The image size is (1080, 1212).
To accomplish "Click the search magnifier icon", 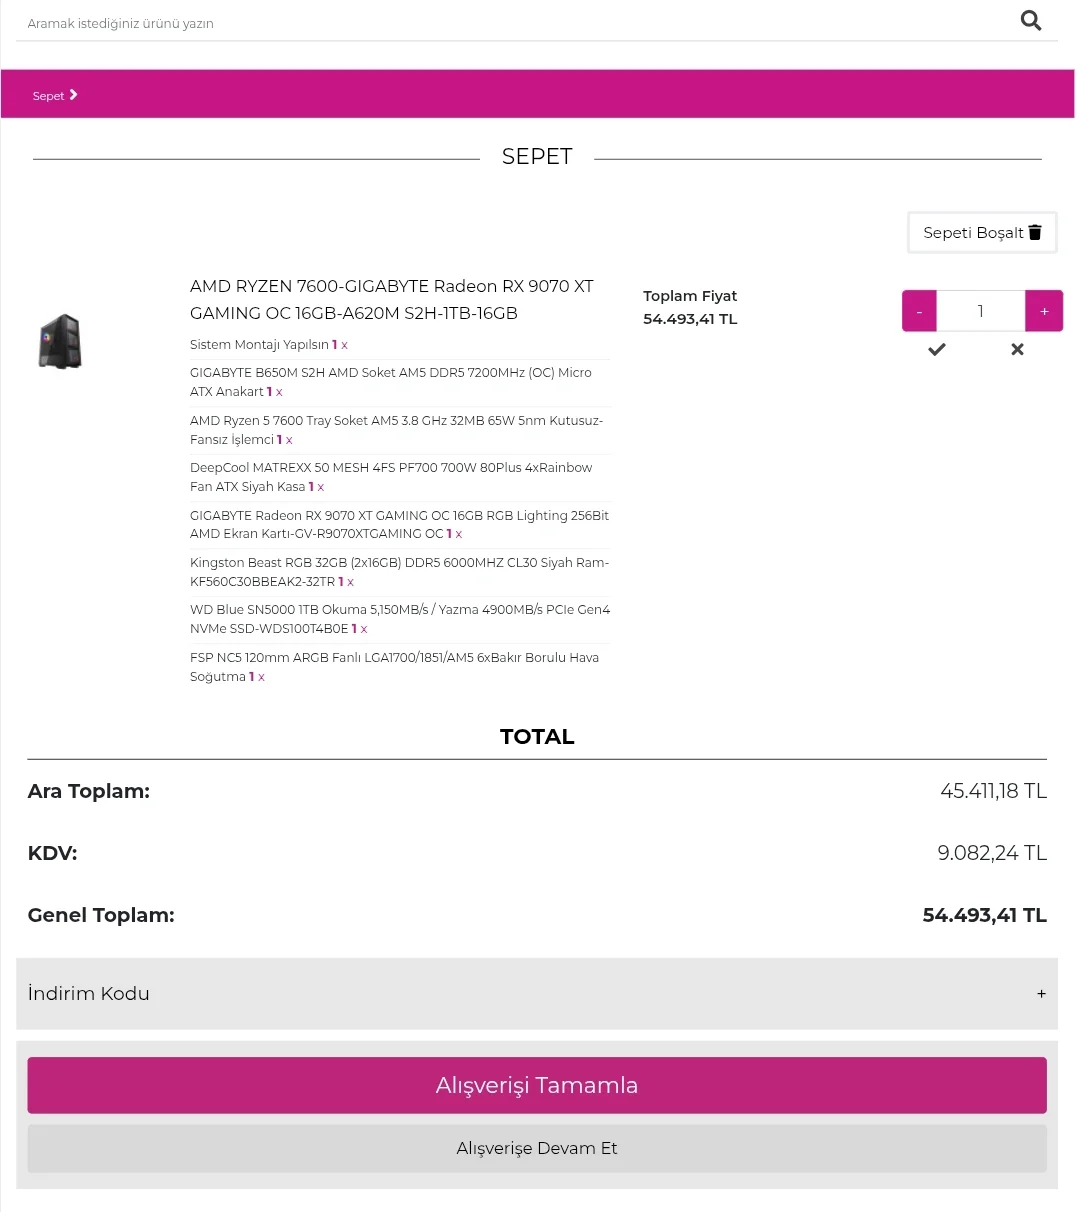I will tap(1030, 21).
